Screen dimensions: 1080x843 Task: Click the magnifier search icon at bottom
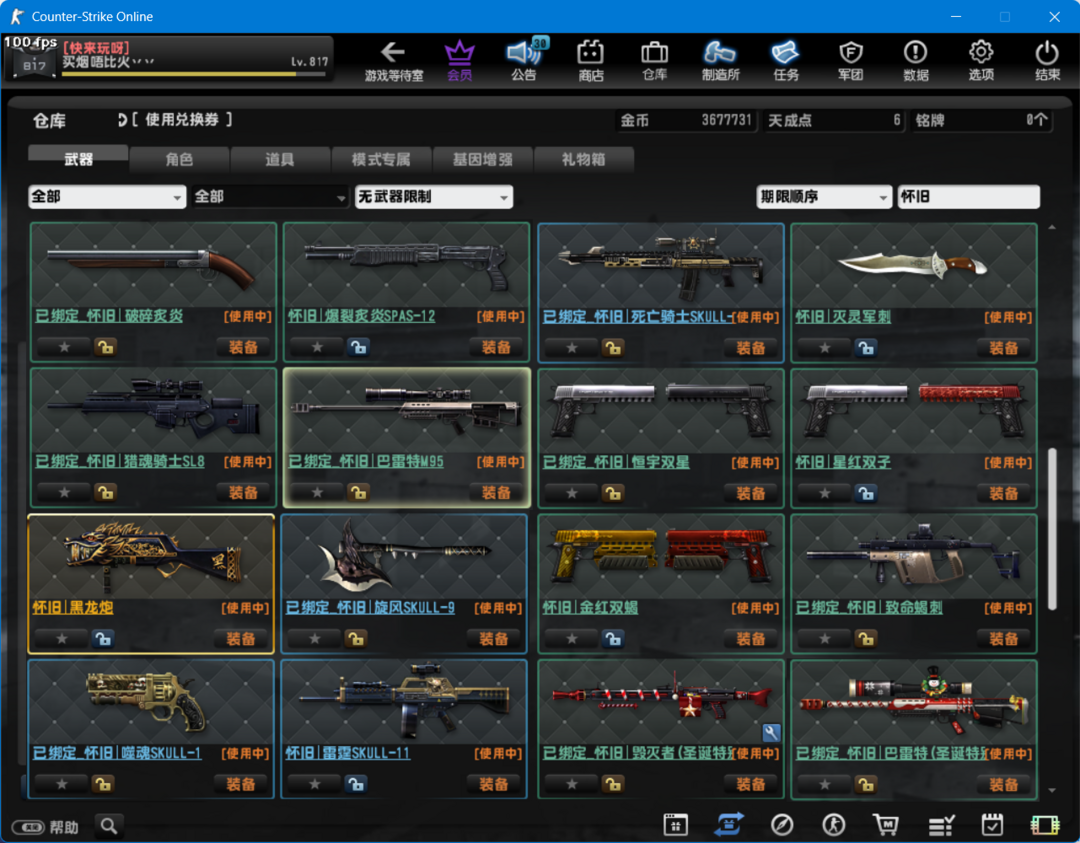click(x=109, y=825)
